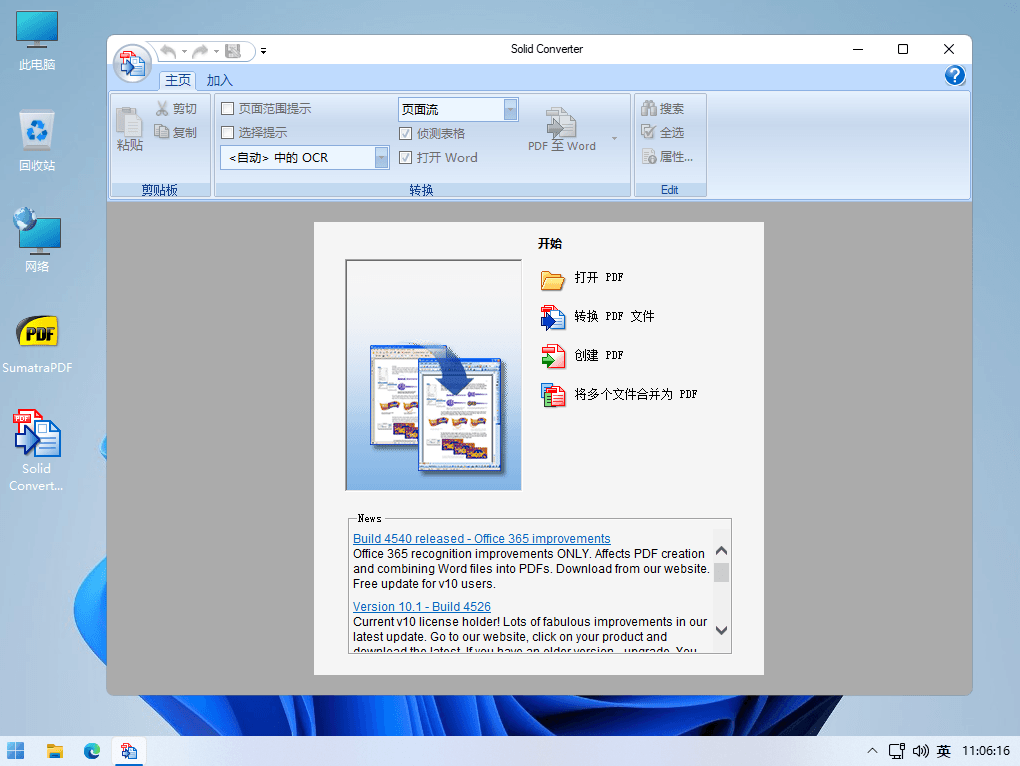Click the 将多个文件合并为 PDF icon
Image resolution: width=1020 pixels, height=766 pixels.
[553, 395]
